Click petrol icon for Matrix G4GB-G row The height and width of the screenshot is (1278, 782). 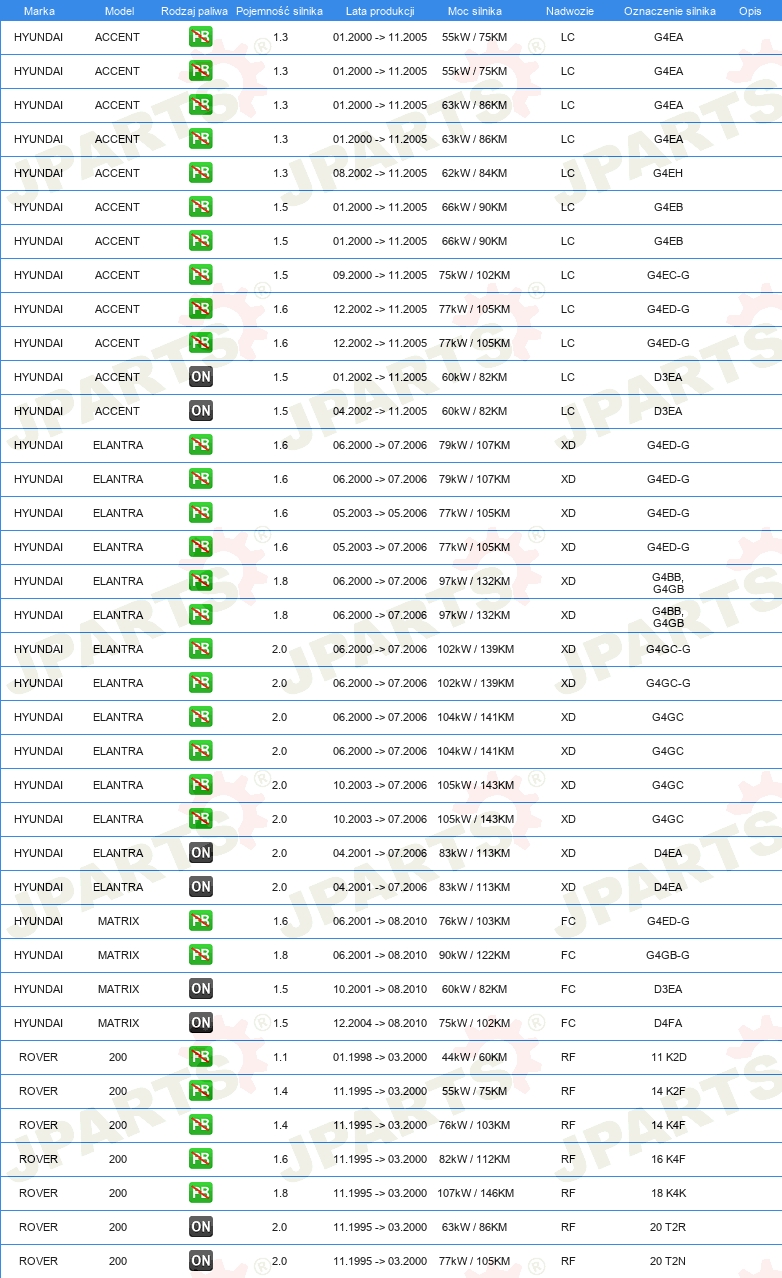pyautogui.click(x=201, y=955)
